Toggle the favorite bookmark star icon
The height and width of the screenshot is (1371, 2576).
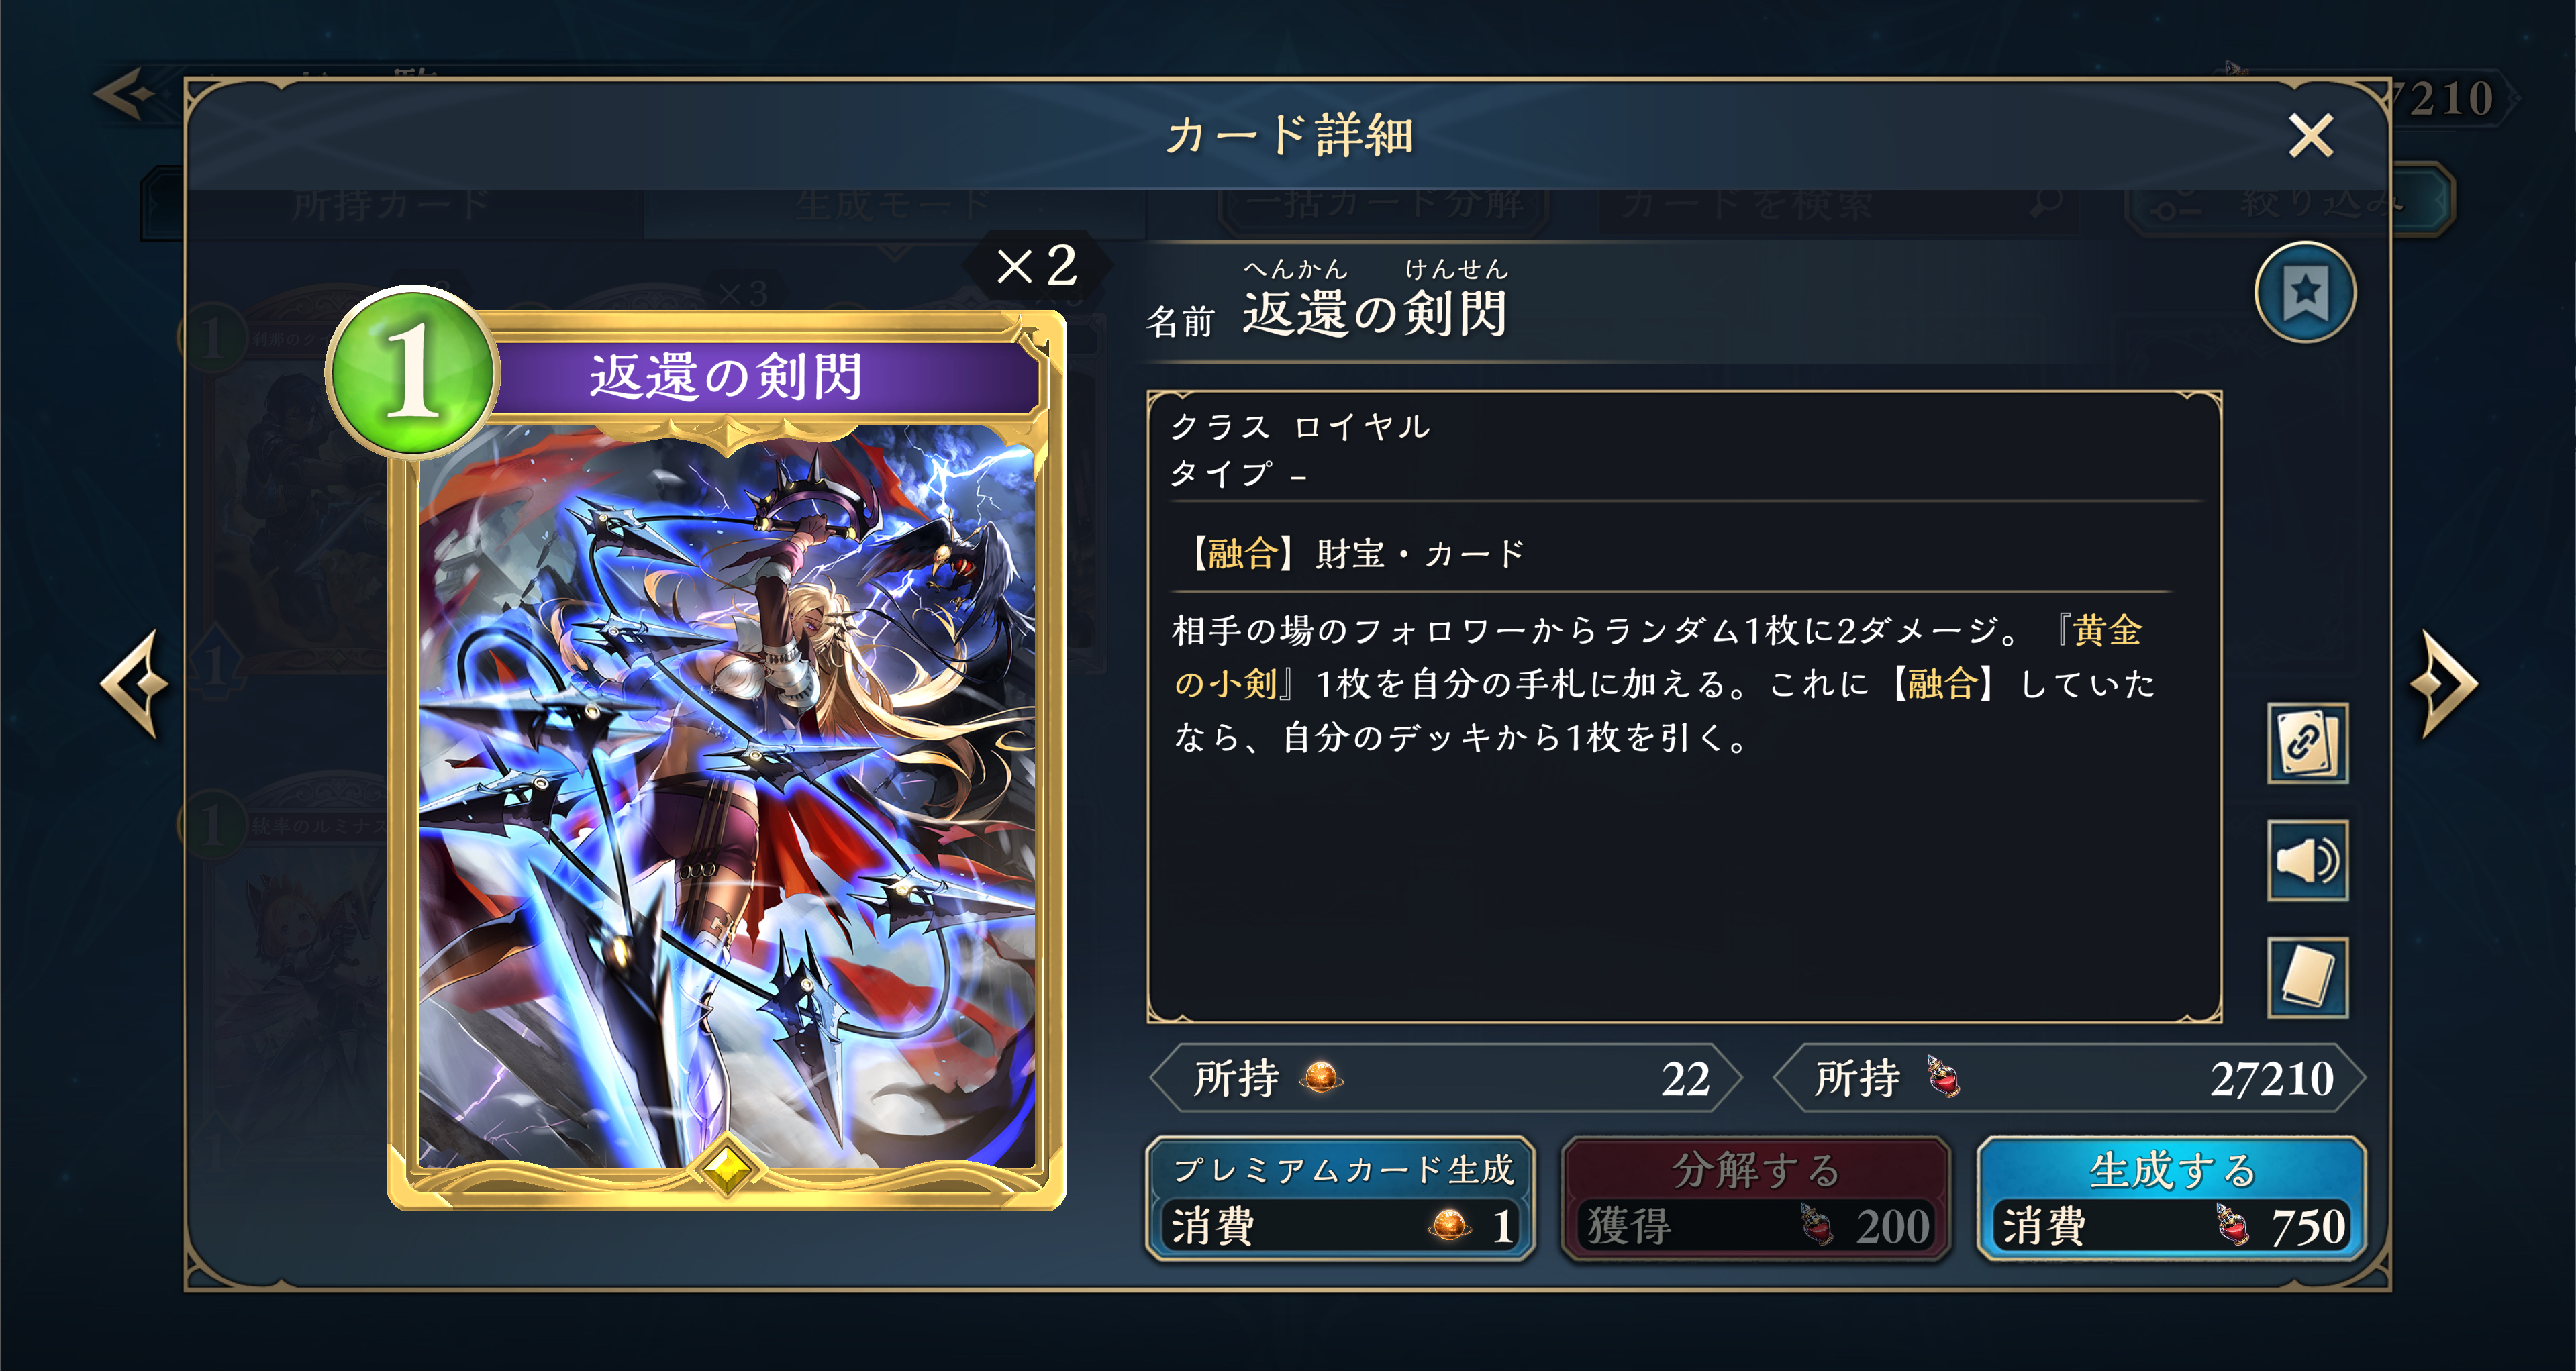coord(2305,292)
